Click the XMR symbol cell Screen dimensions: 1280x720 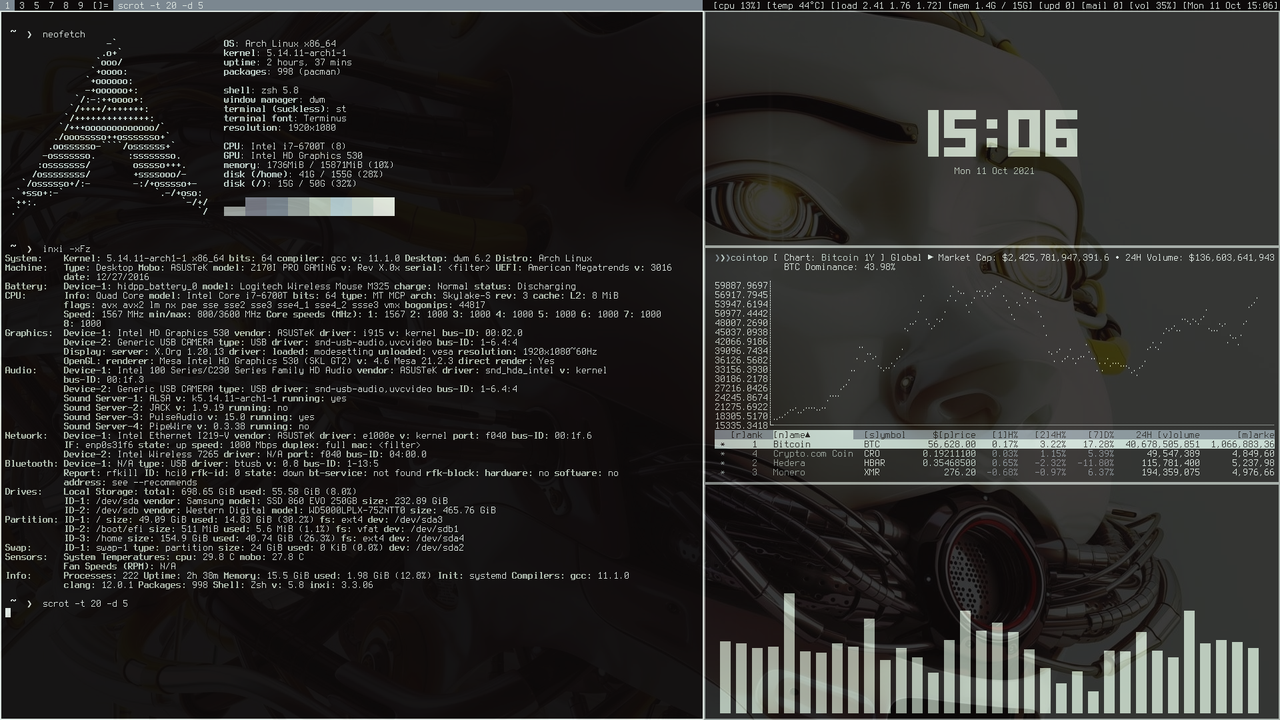coord(872,472)
